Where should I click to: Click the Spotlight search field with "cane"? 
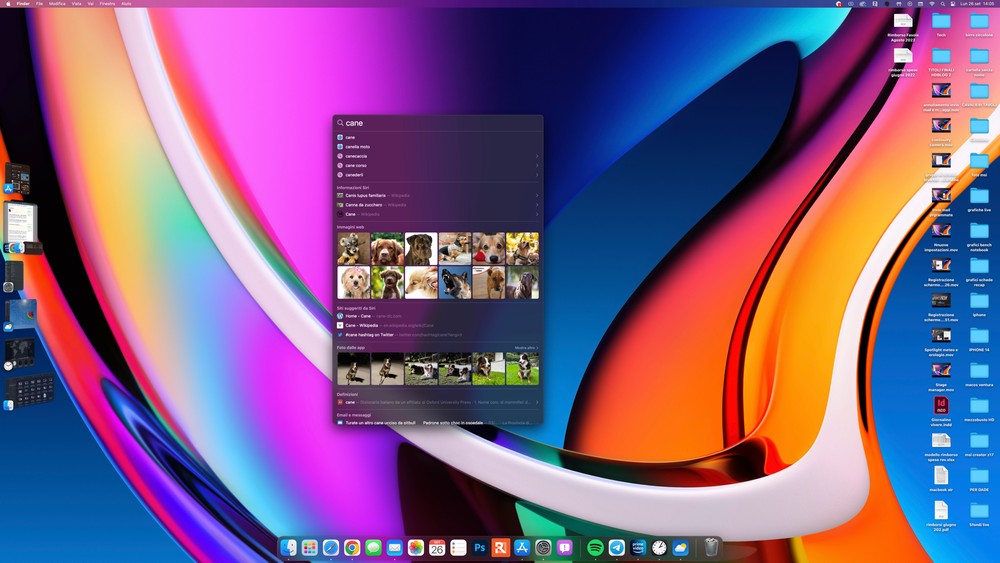point(440,123)
